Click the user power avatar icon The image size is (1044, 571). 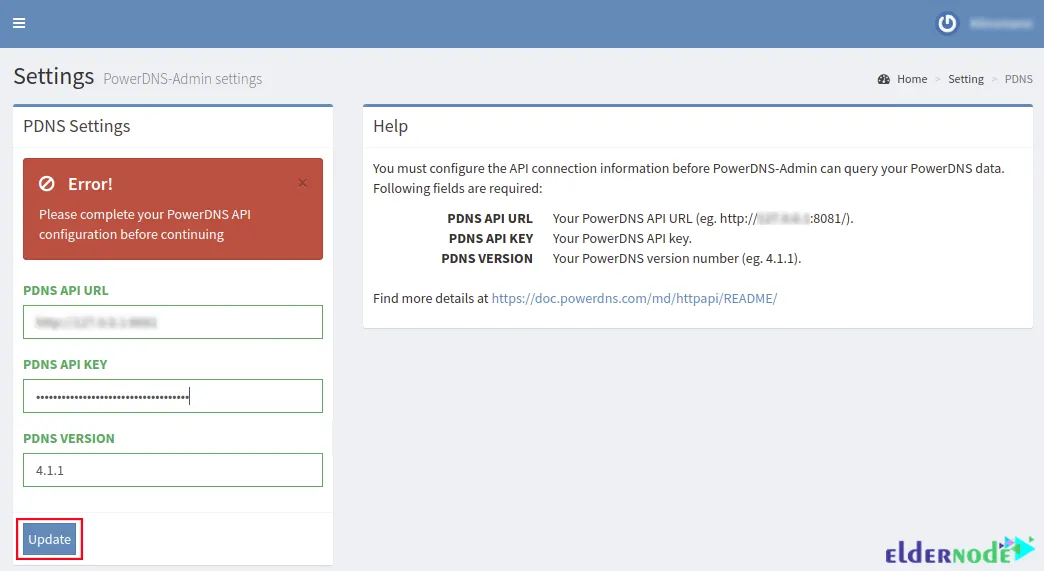point(947,23)
